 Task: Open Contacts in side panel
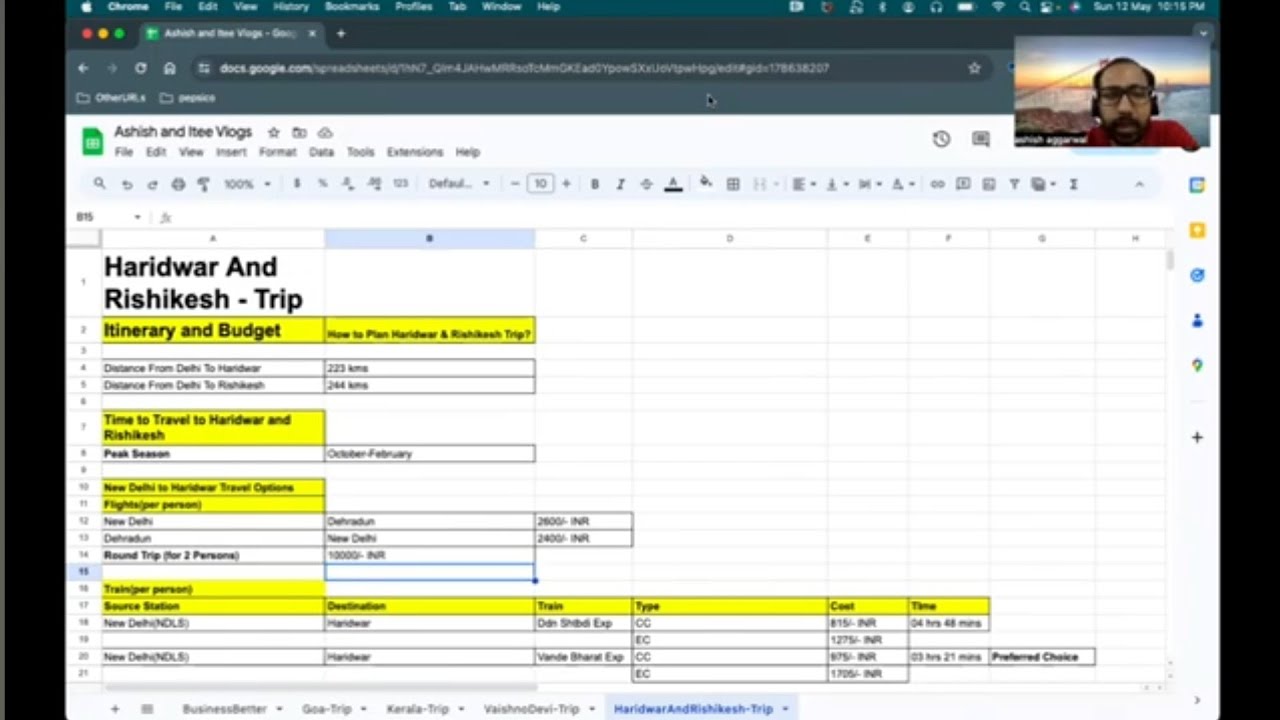tap(1197, 321)
